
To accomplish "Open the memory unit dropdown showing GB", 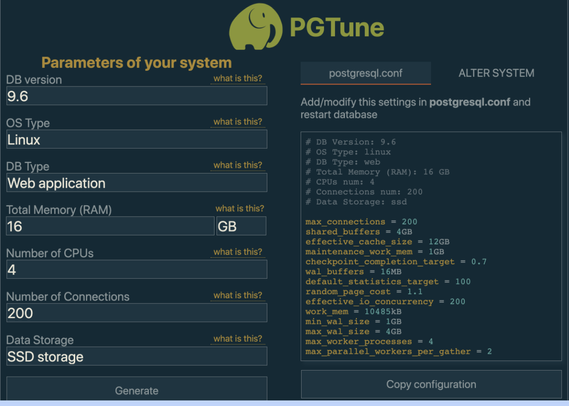I will pyautogui.click(x=241, y=226).
